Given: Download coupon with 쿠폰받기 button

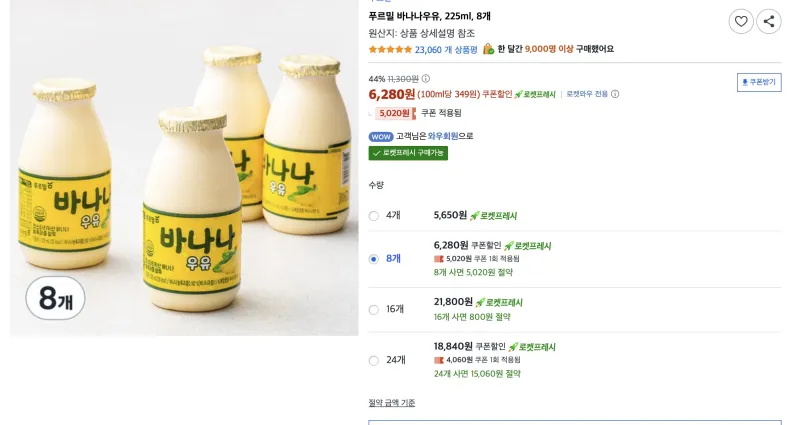Looking at the screenshot, I should tap(759, 82).
